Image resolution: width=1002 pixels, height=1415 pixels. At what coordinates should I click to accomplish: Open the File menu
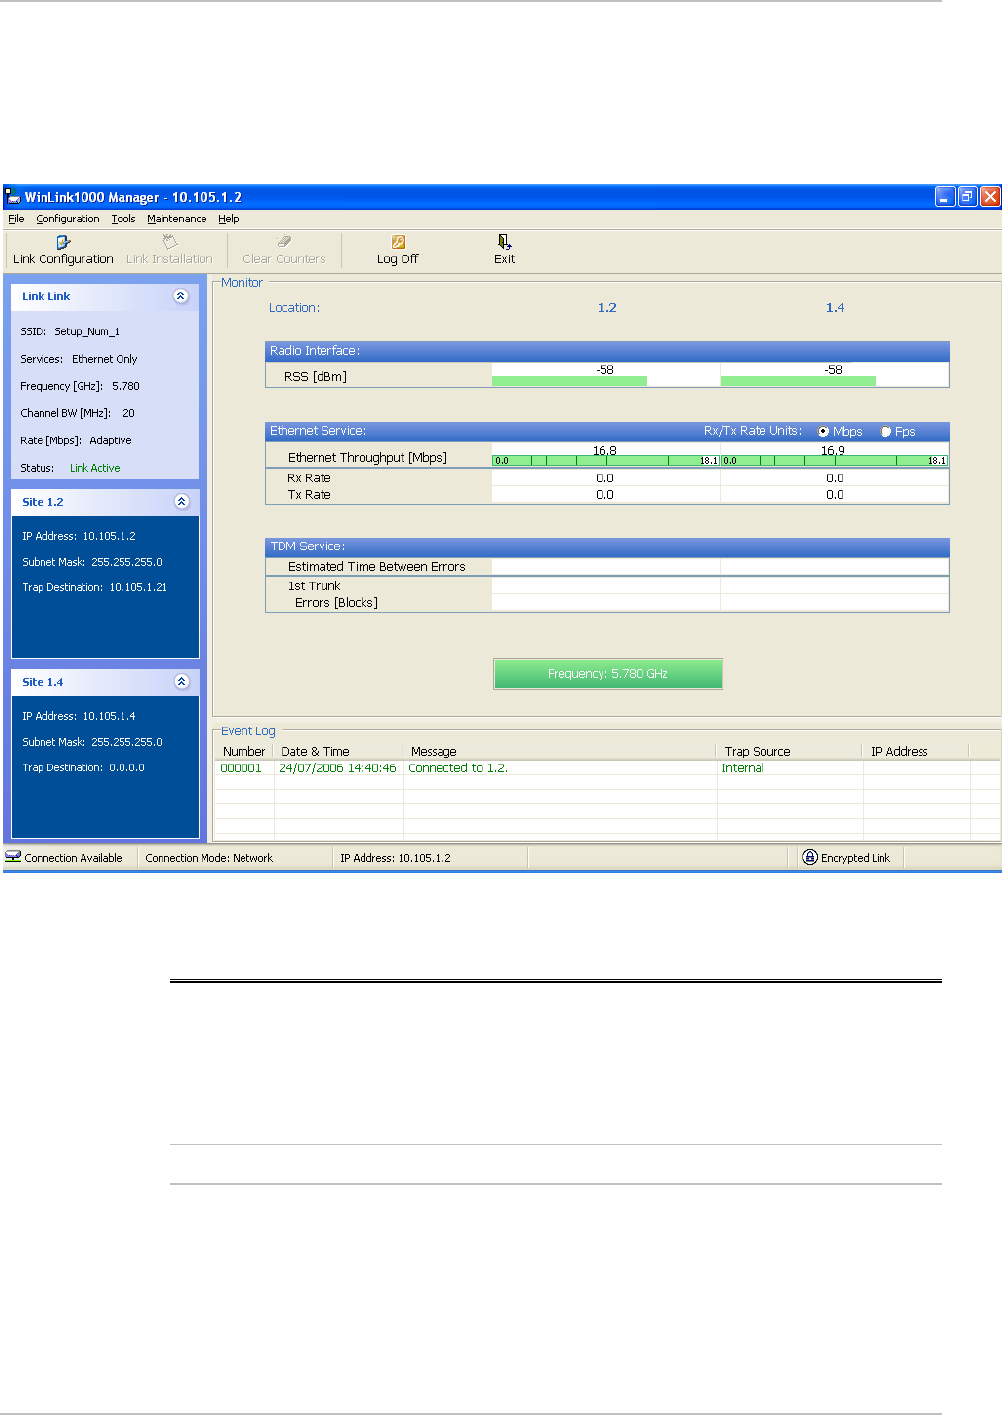click(16, 219)
